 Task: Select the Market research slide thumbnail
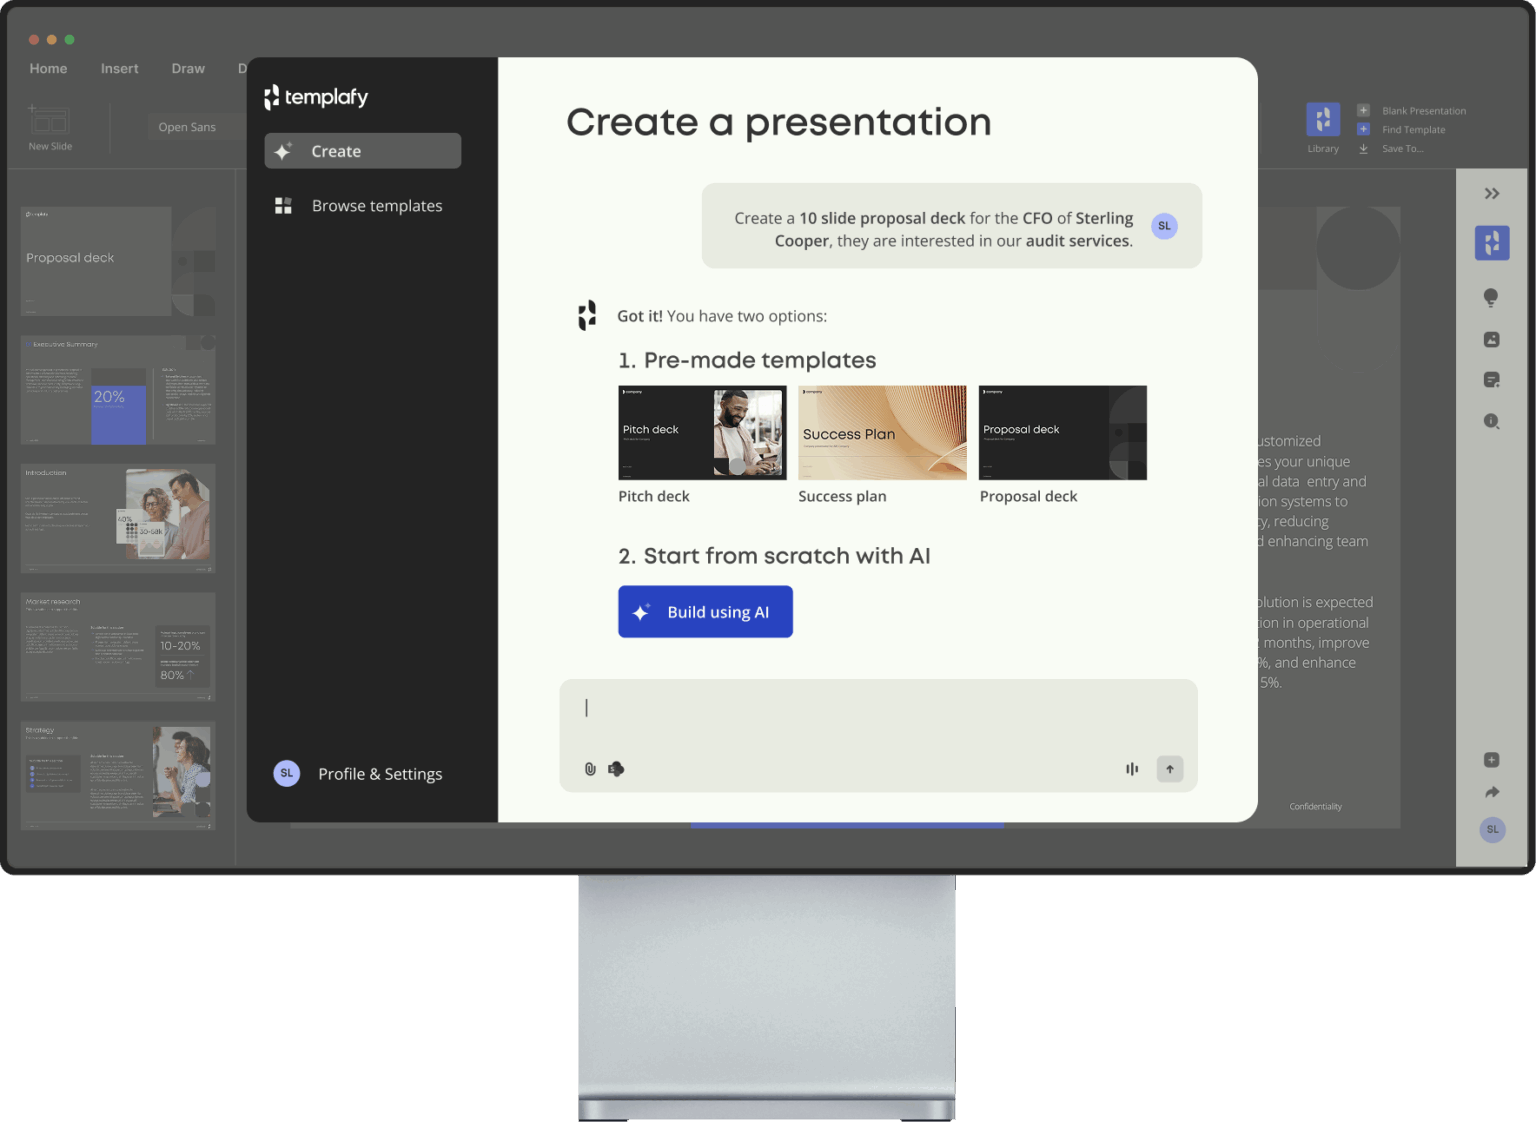[x=118, y=647]
